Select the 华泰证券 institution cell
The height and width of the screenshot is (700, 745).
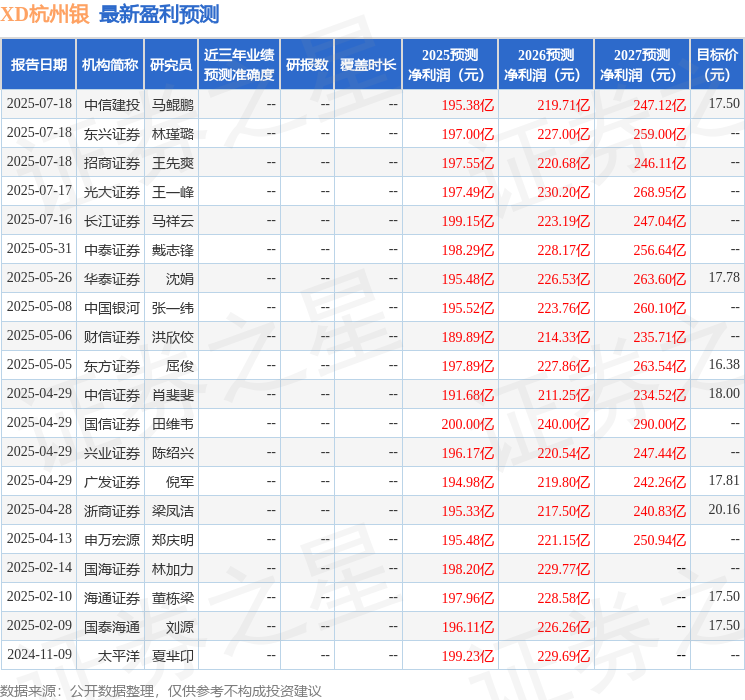(112, 279)
